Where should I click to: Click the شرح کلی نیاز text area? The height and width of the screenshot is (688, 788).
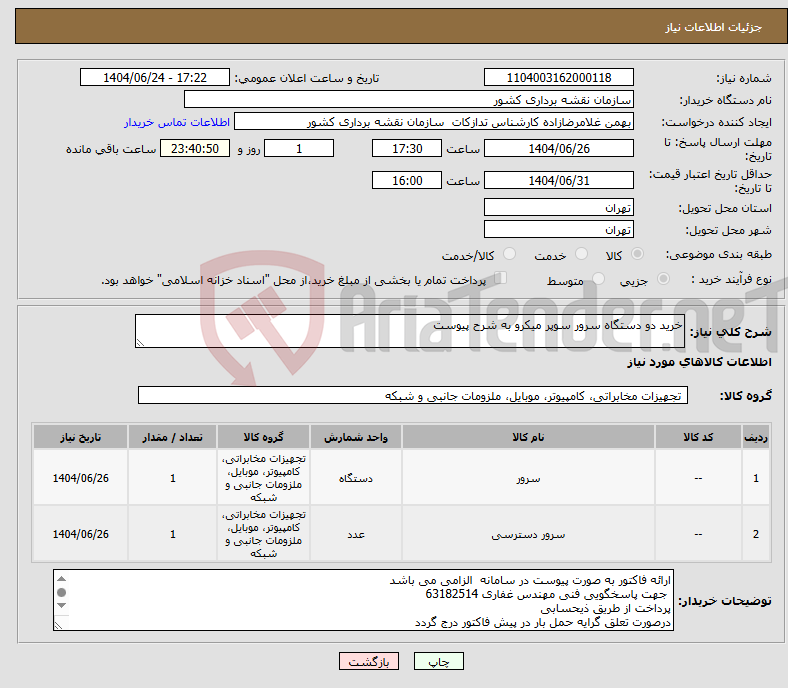[x=410, y=331]
